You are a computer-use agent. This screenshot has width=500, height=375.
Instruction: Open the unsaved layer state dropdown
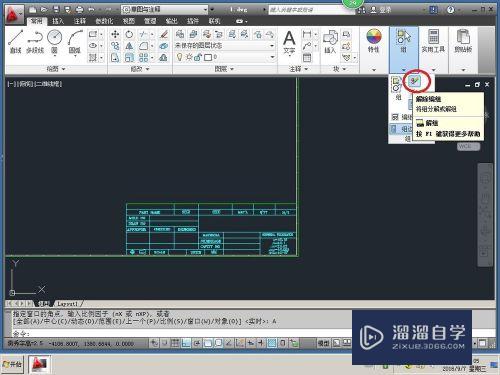[x=225, y=45]
